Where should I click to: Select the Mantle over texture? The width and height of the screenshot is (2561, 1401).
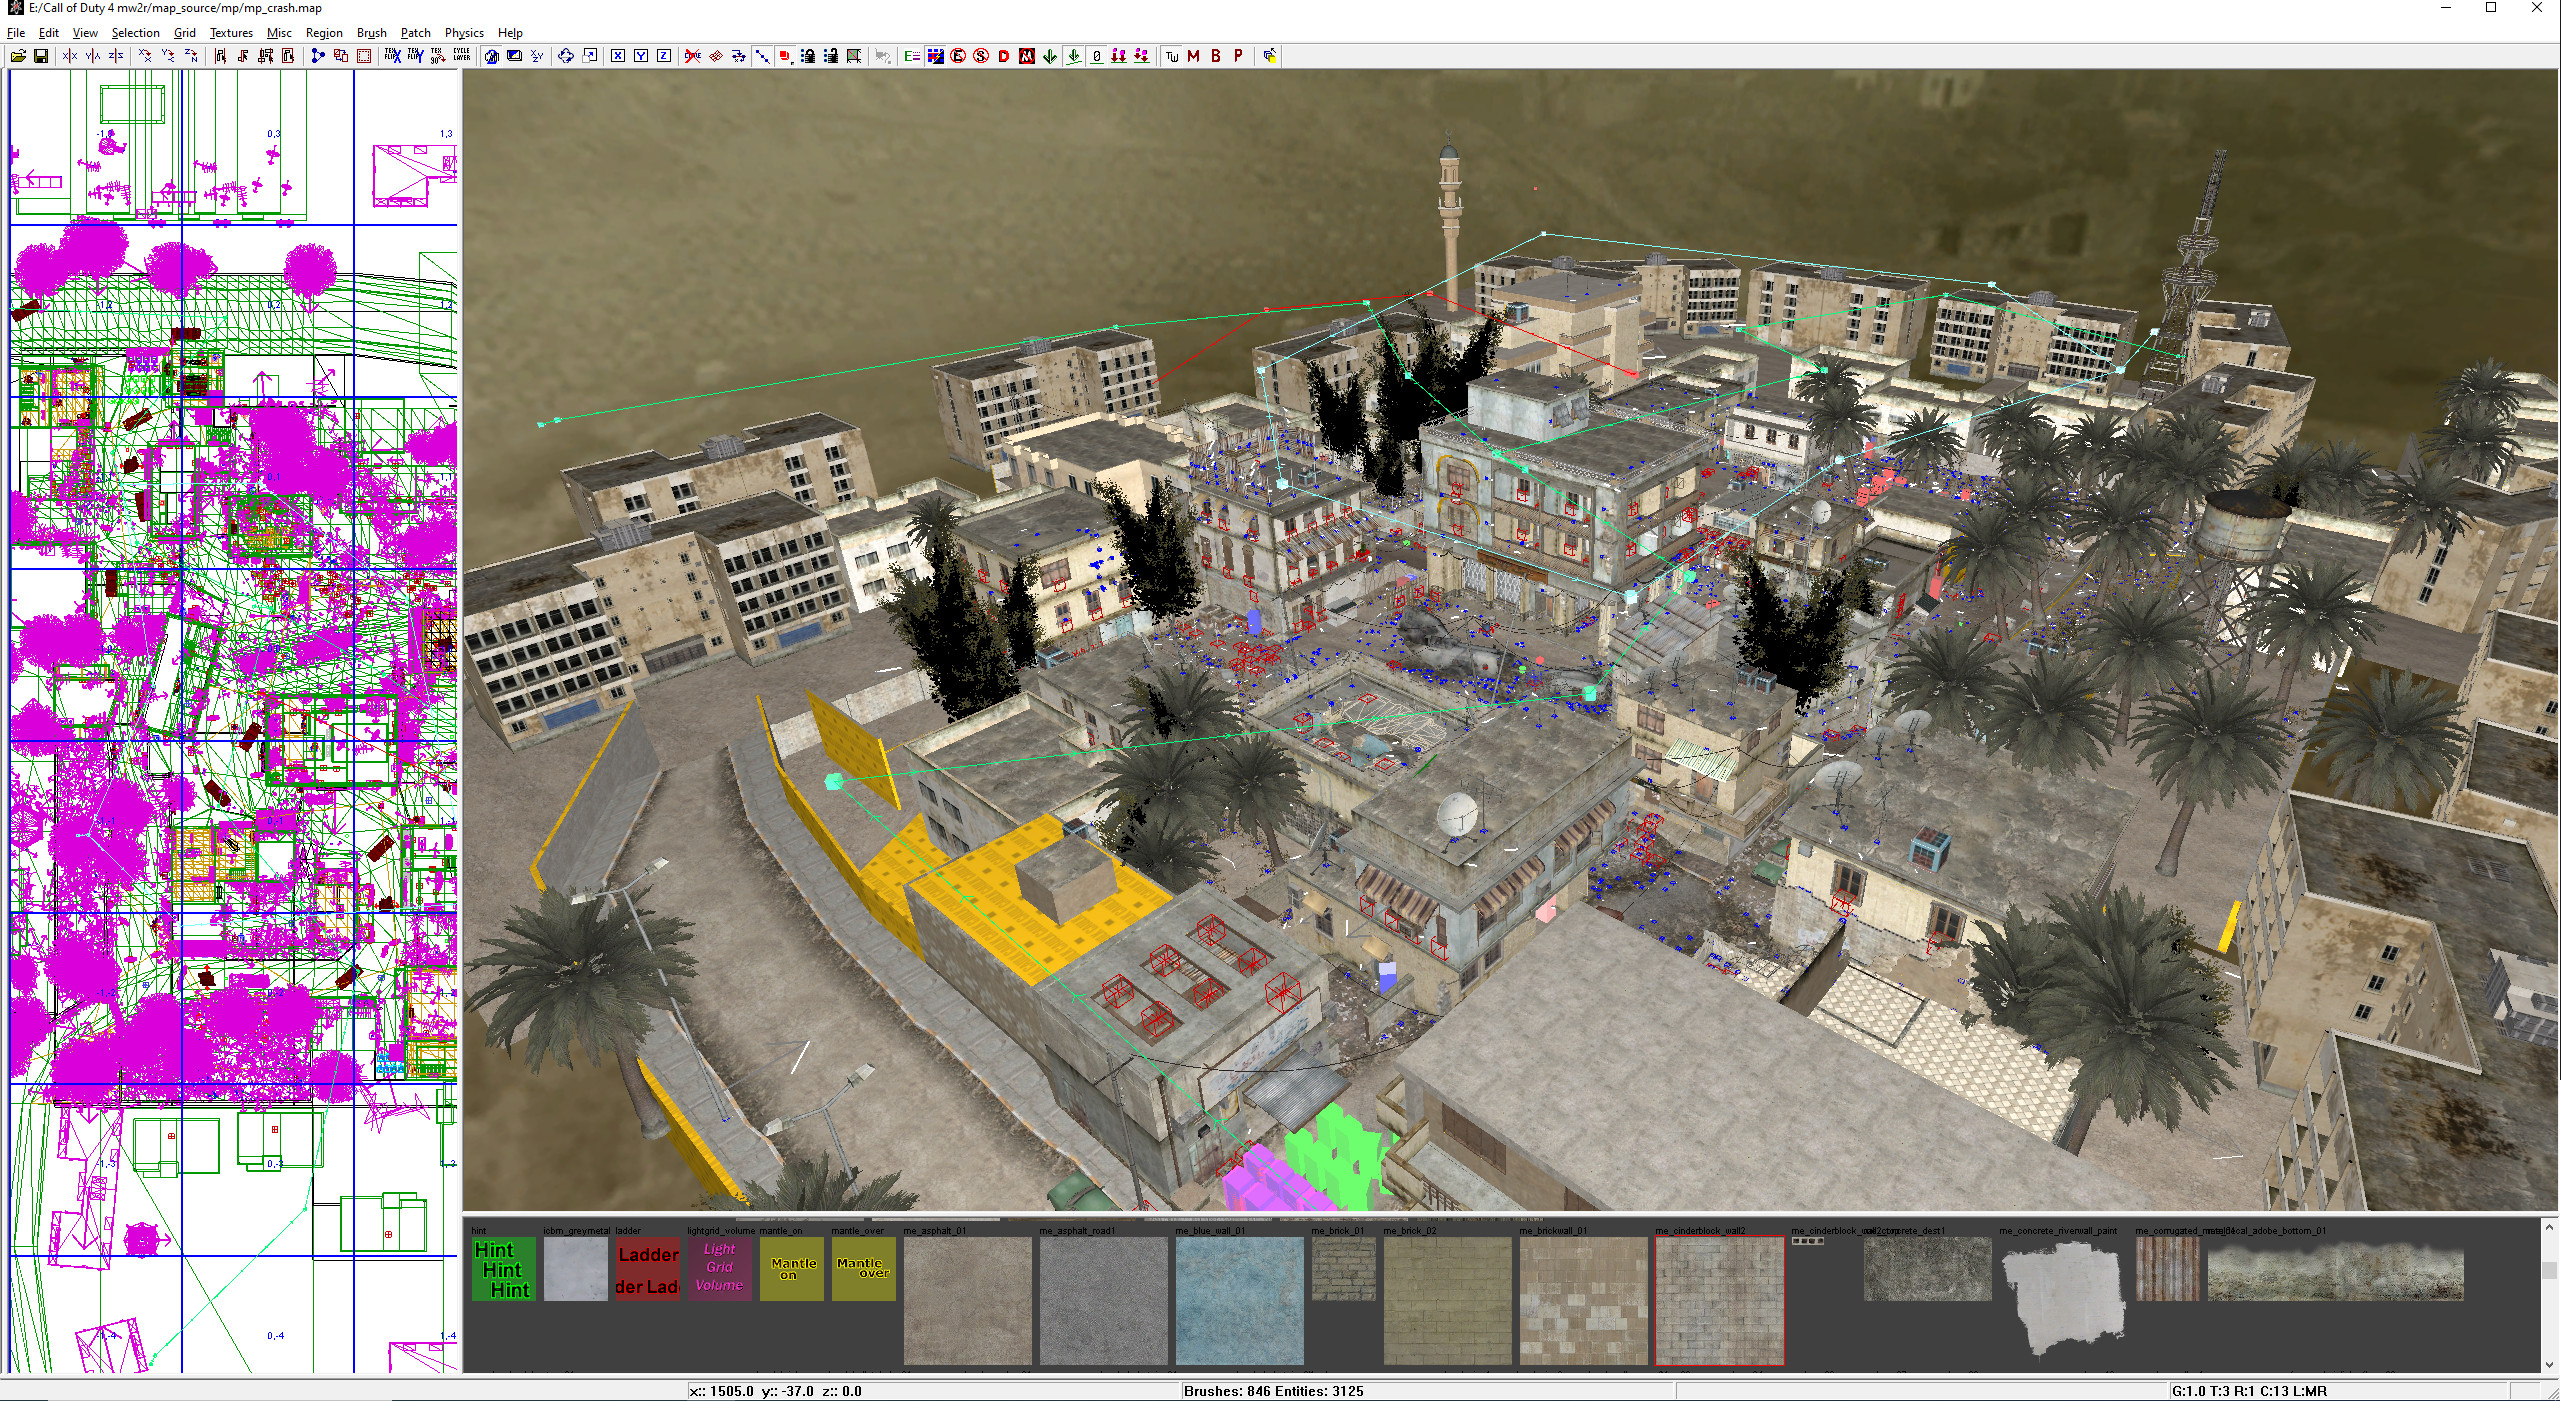pyautogui.click(x=864, y=1269)
